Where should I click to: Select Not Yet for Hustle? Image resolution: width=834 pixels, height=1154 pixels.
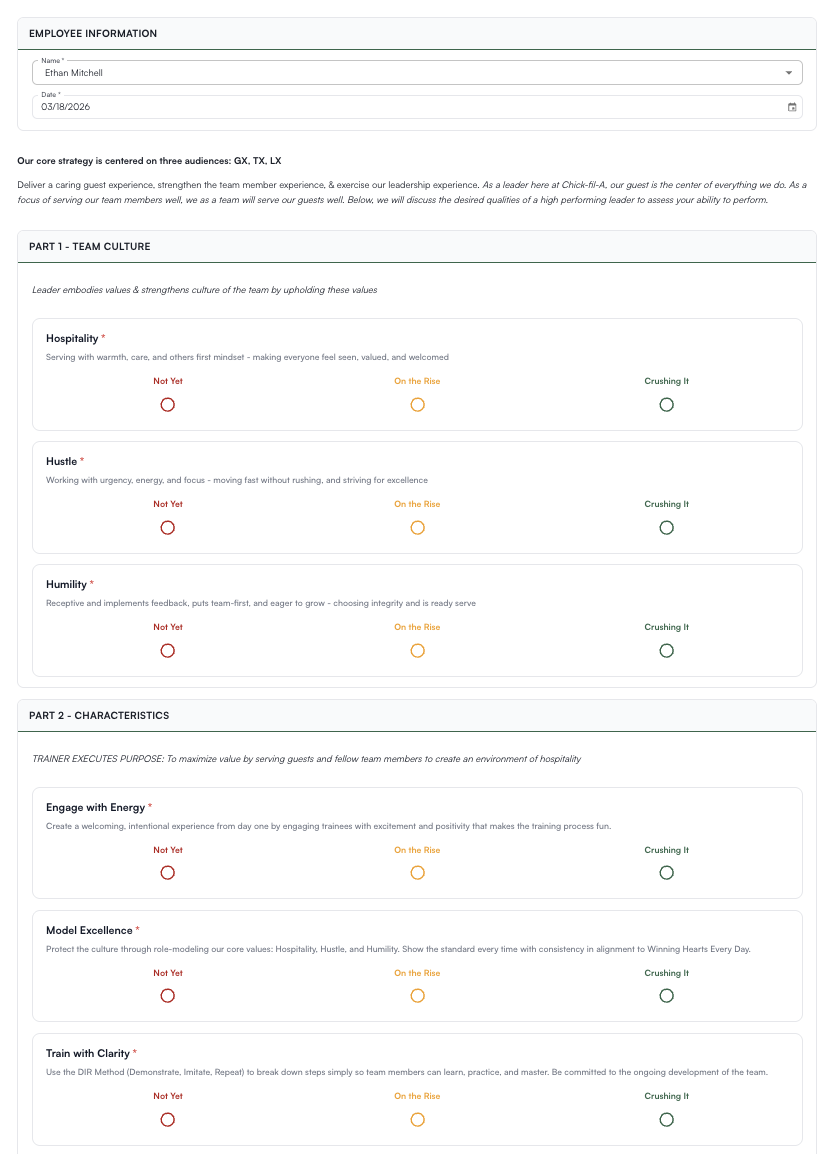click(x=167, y=527)
